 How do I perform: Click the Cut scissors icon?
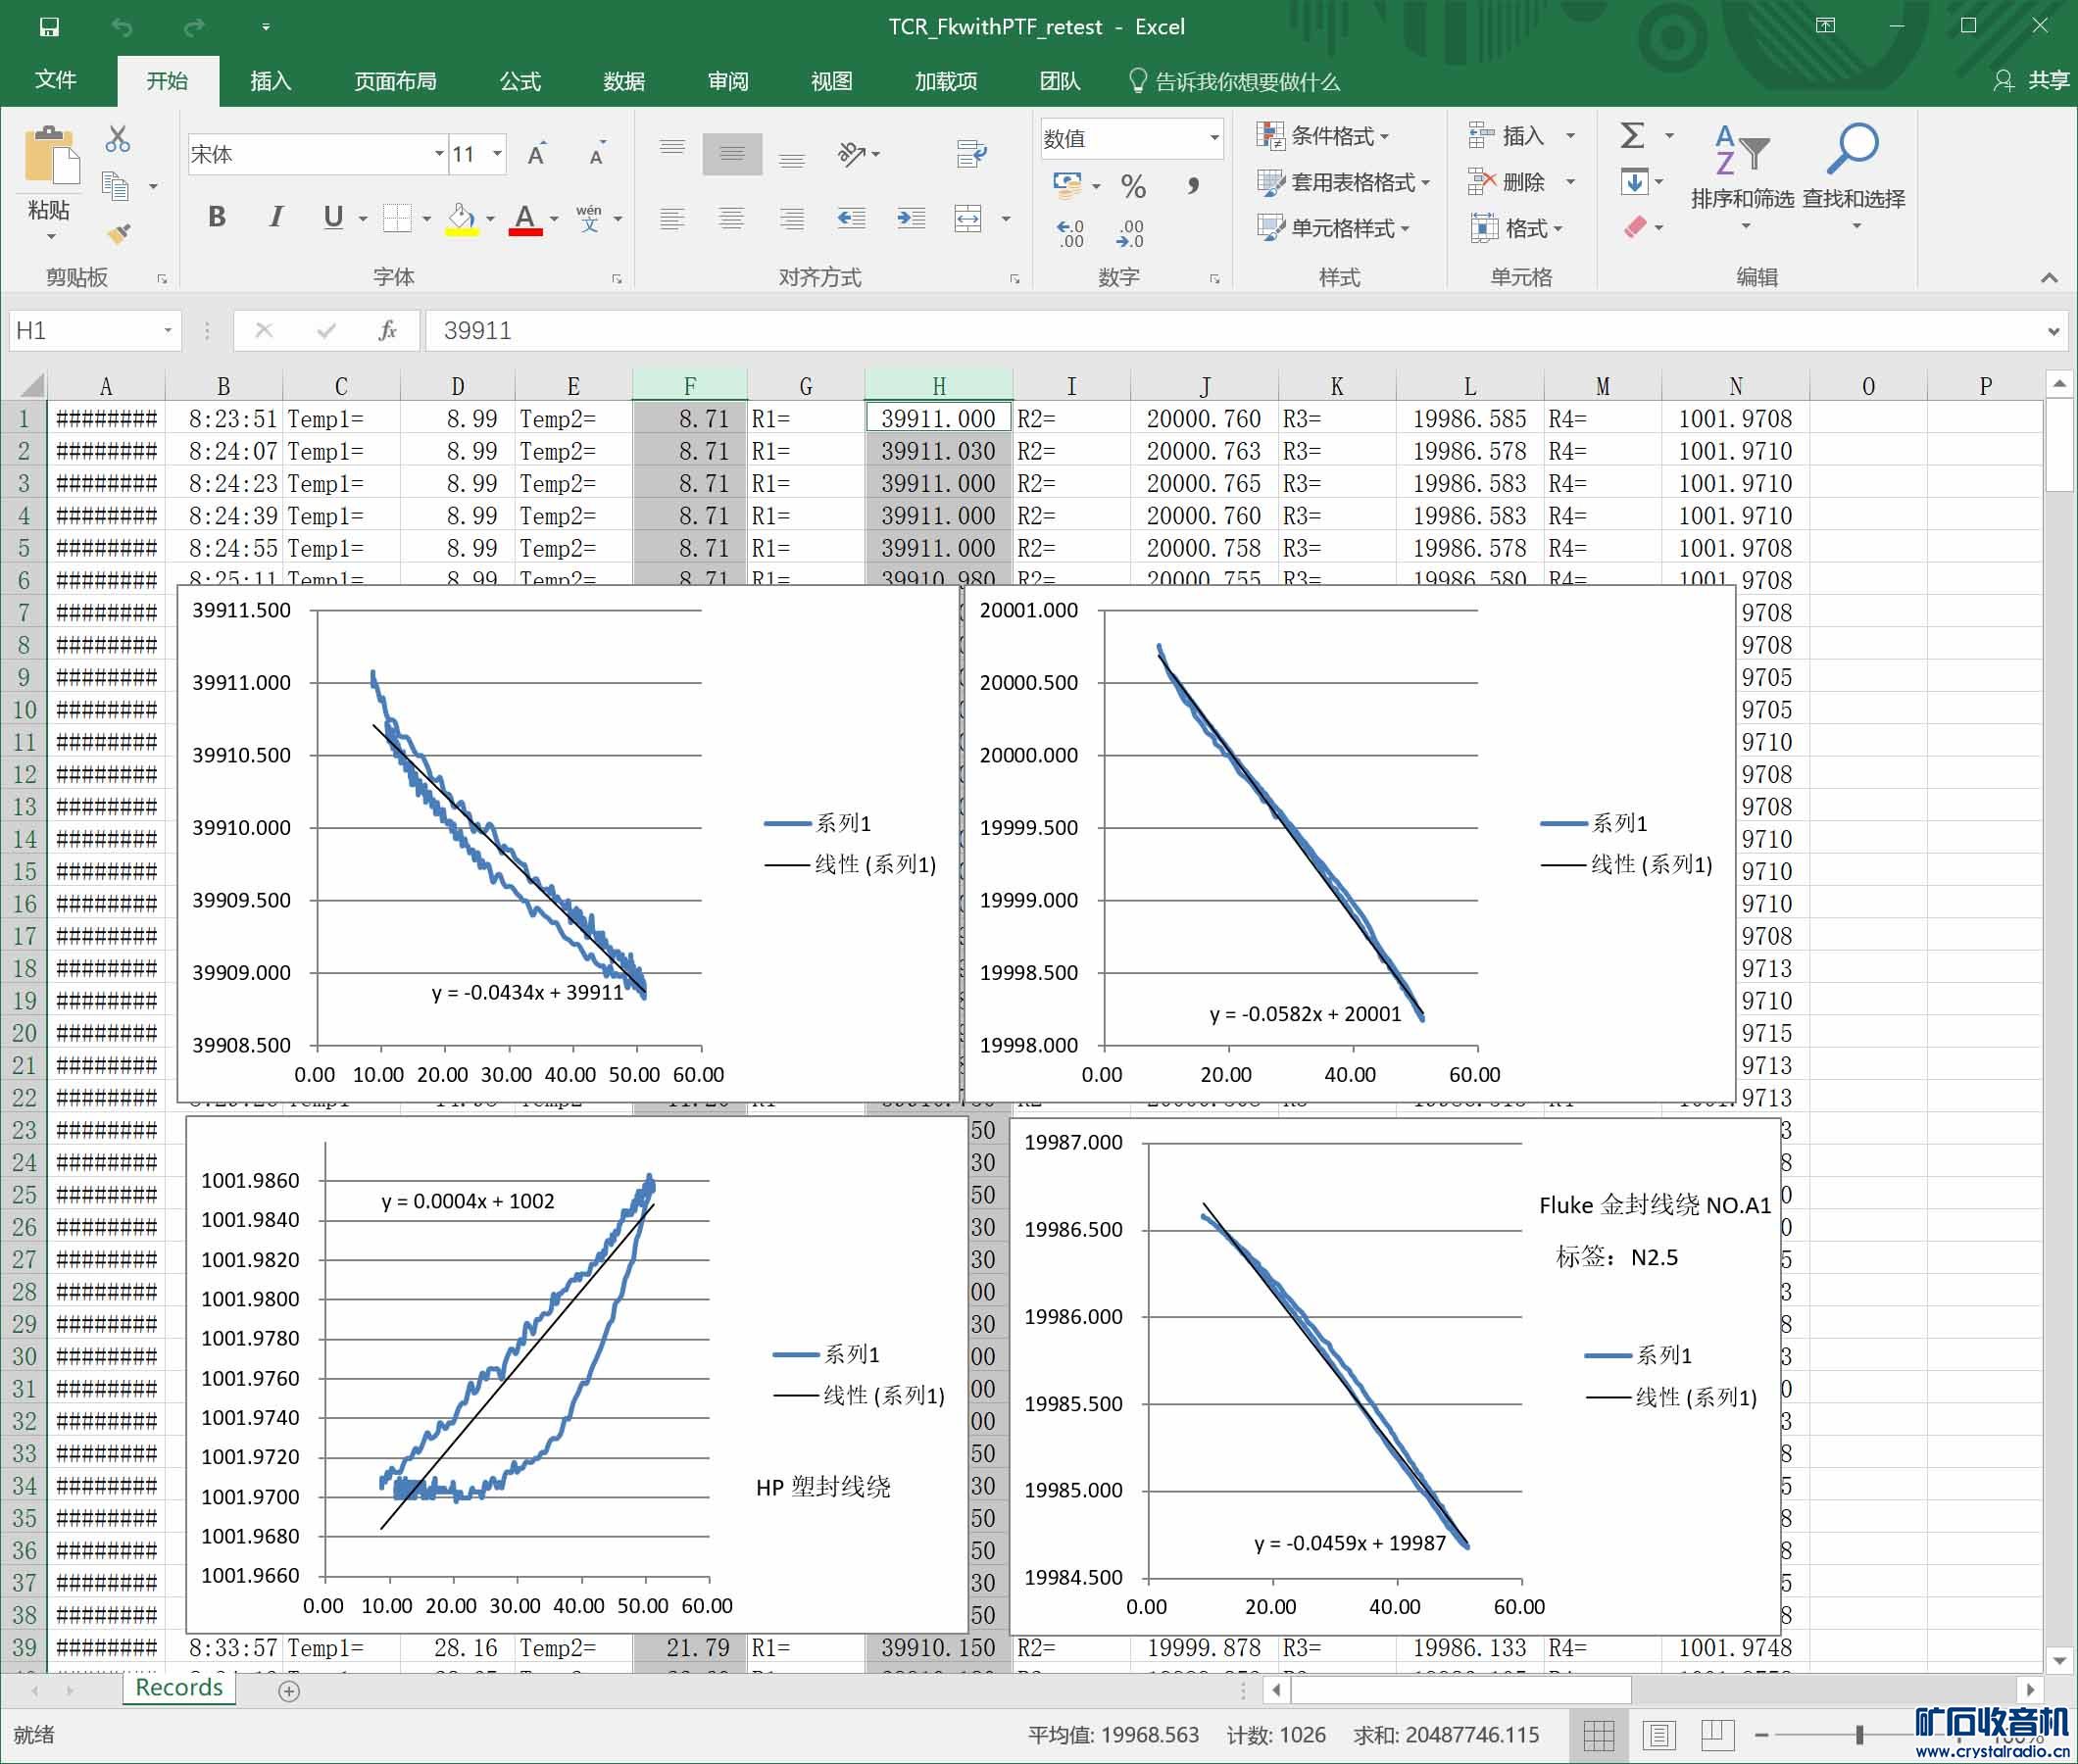117,139
